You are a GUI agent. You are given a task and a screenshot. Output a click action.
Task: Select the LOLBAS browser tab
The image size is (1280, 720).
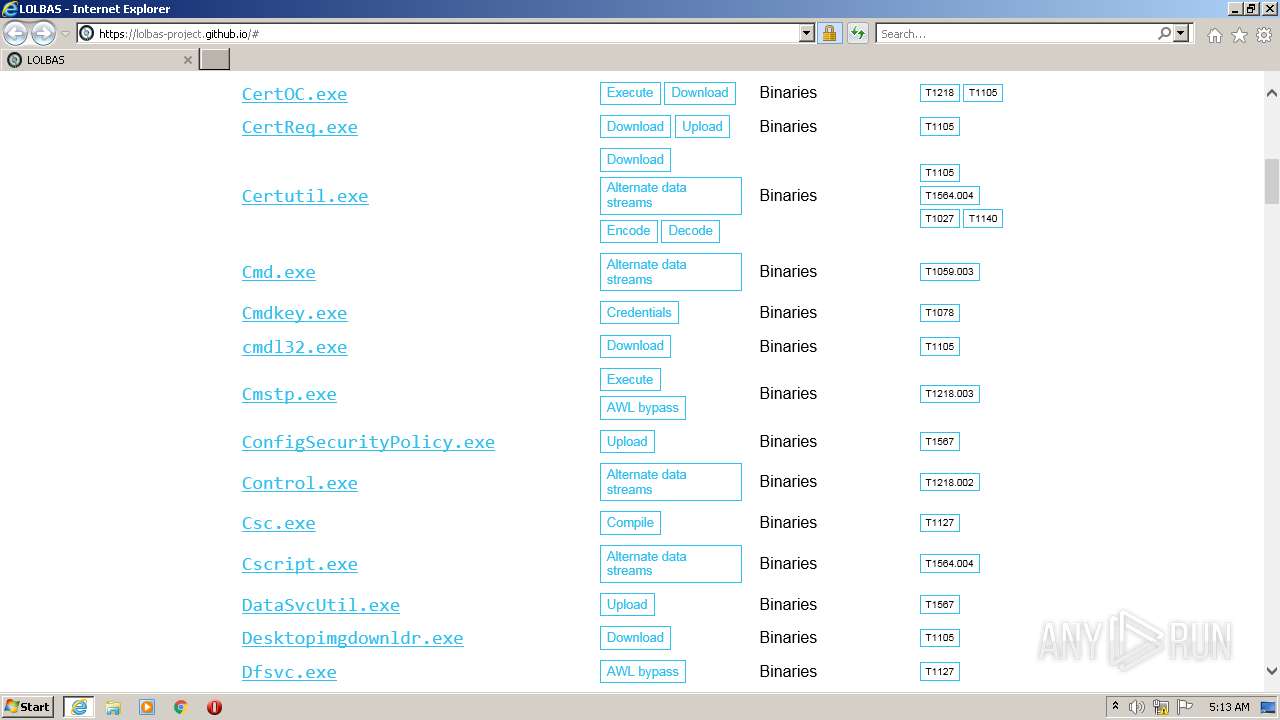[98, 60]
